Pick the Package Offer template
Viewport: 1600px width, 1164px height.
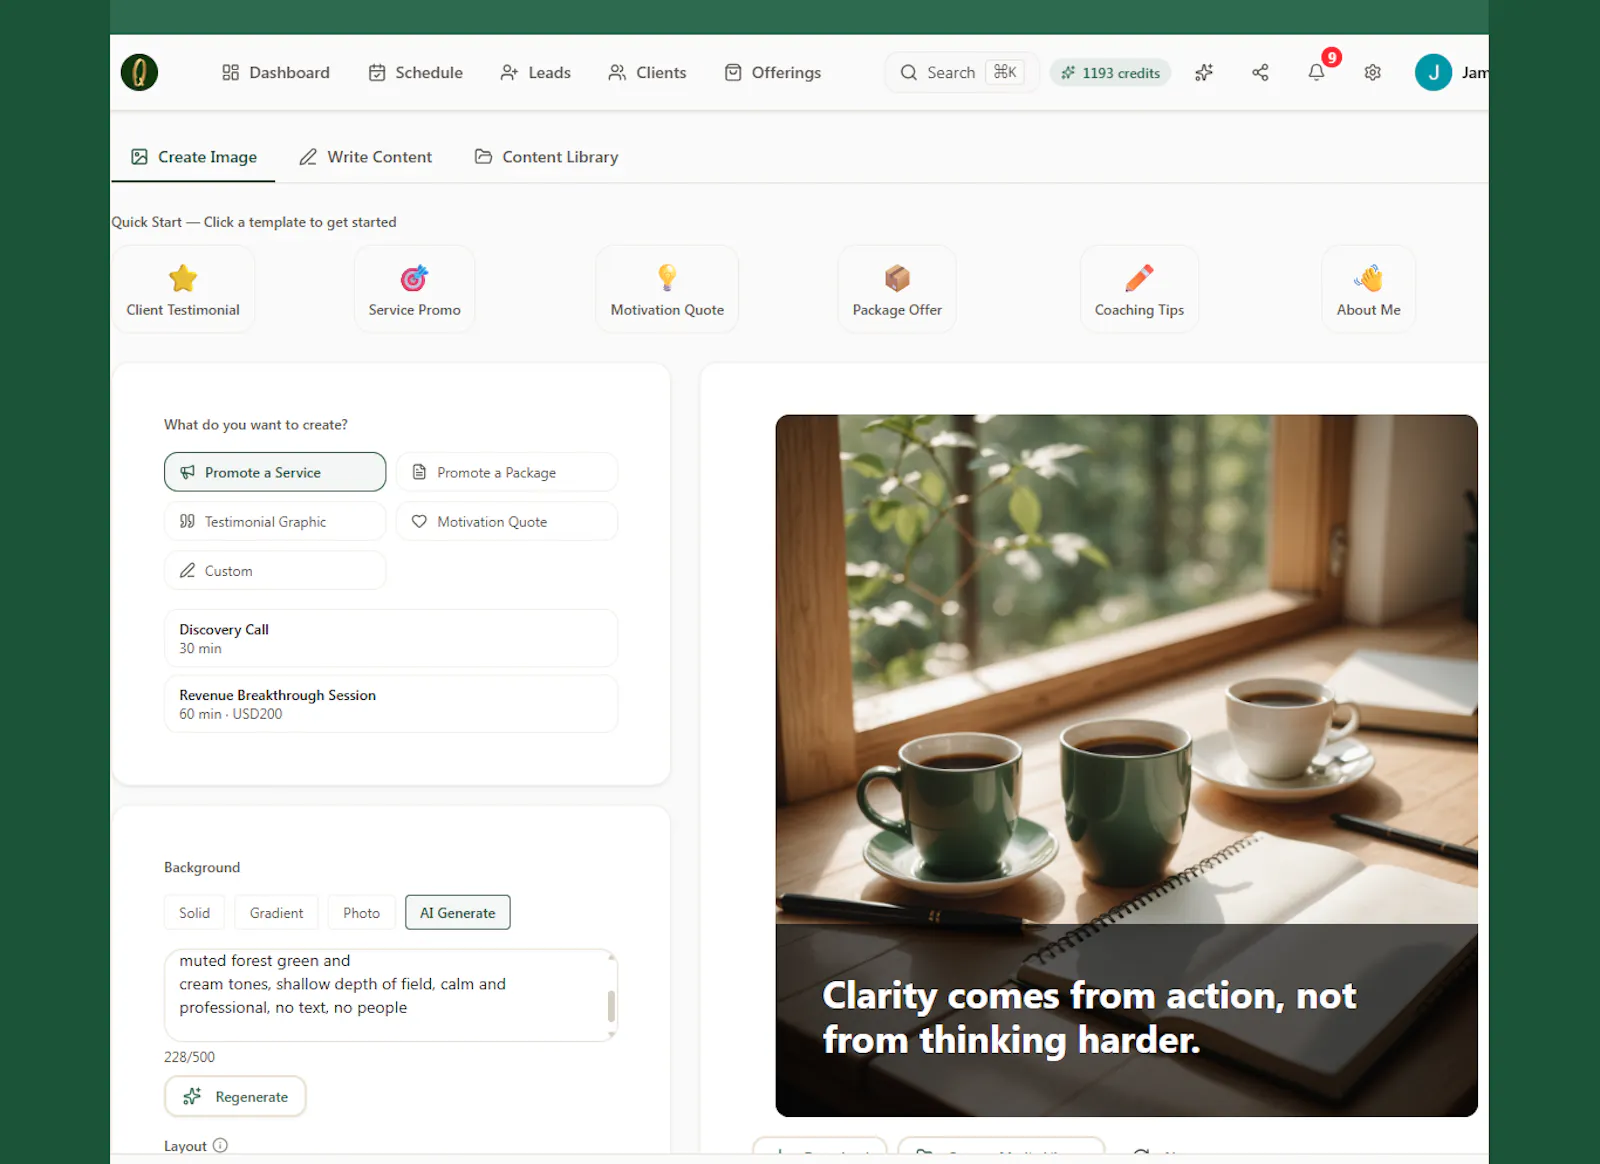pos(897,289)
